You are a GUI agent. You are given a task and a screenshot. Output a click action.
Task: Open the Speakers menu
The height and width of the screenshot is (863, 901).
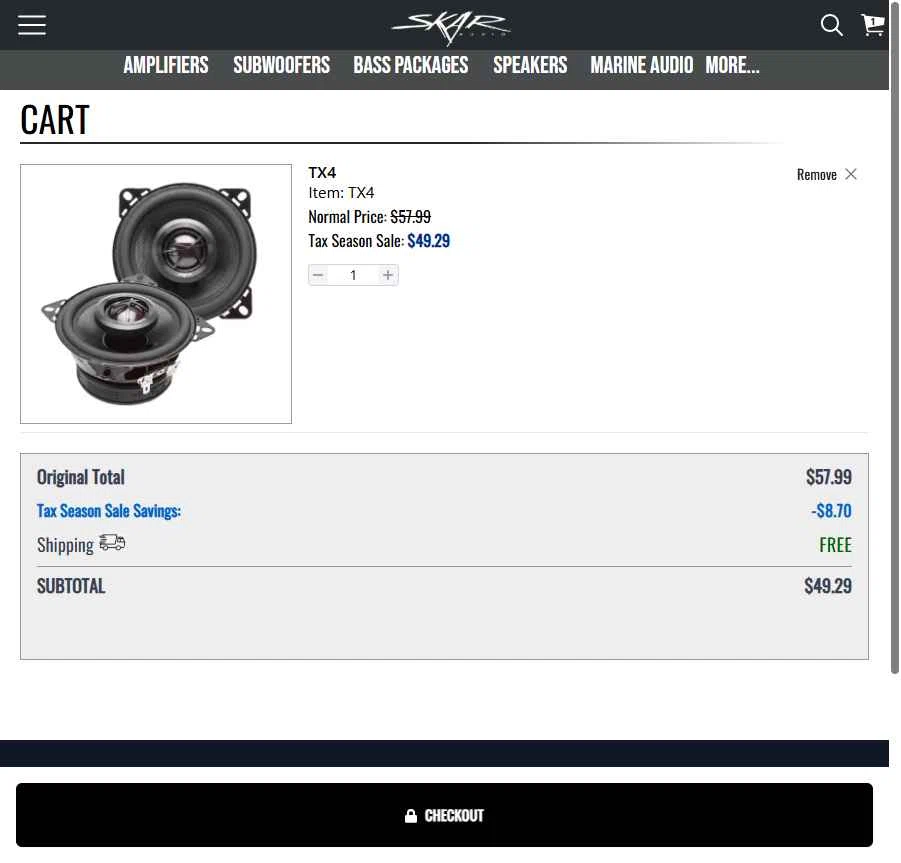[x=530, y=65]
